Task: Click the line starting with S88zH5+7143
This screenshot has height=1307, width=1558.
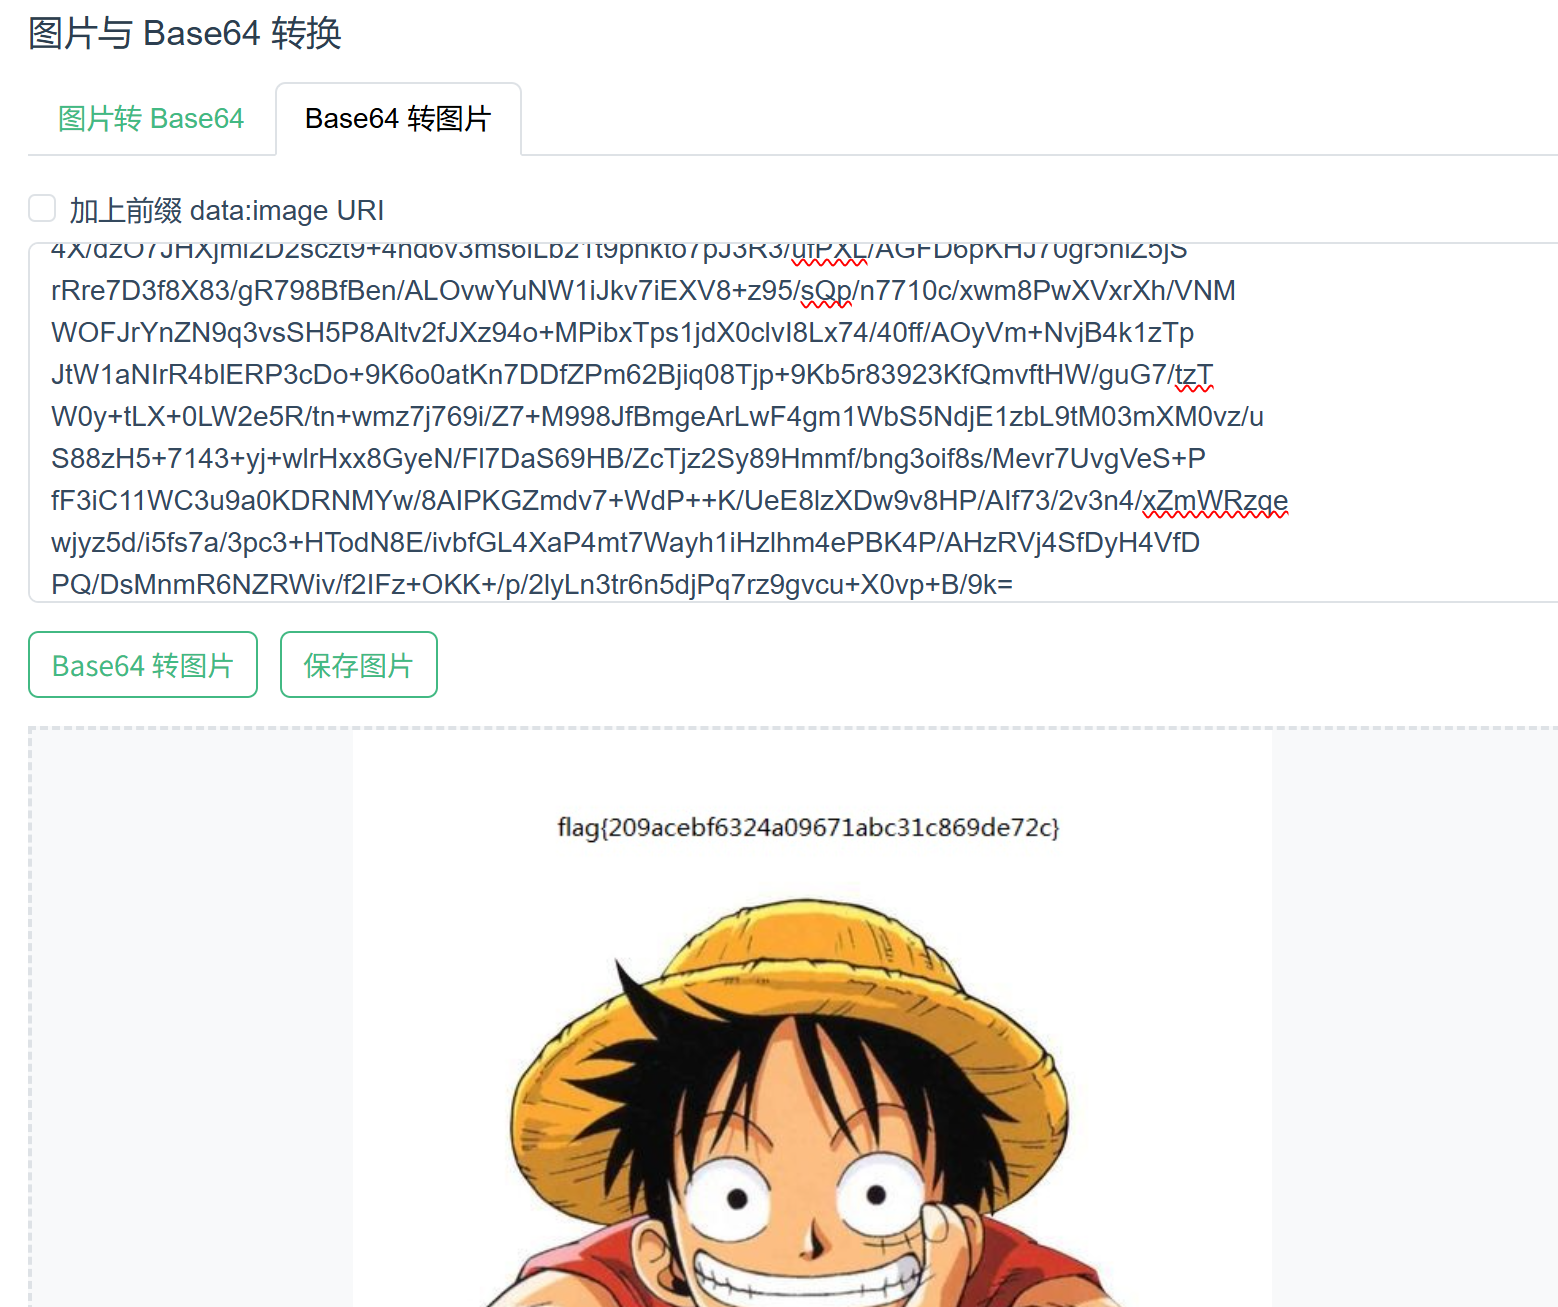Action: point(628,458)
